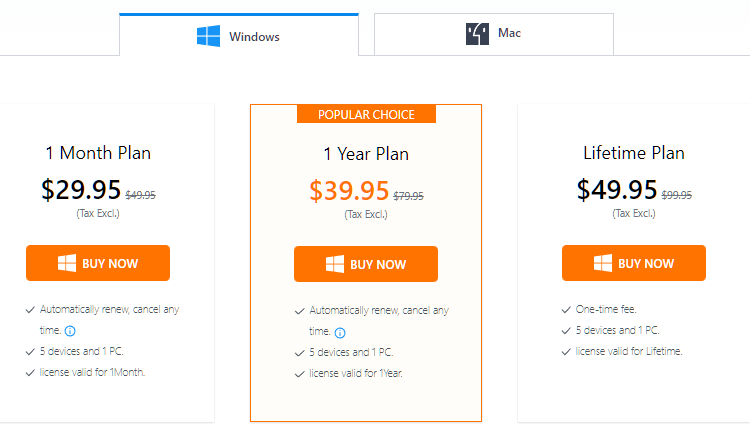The image size is (750, 447).
Task: Open info icon under 1 Month Plan
Action: [70, 331]
